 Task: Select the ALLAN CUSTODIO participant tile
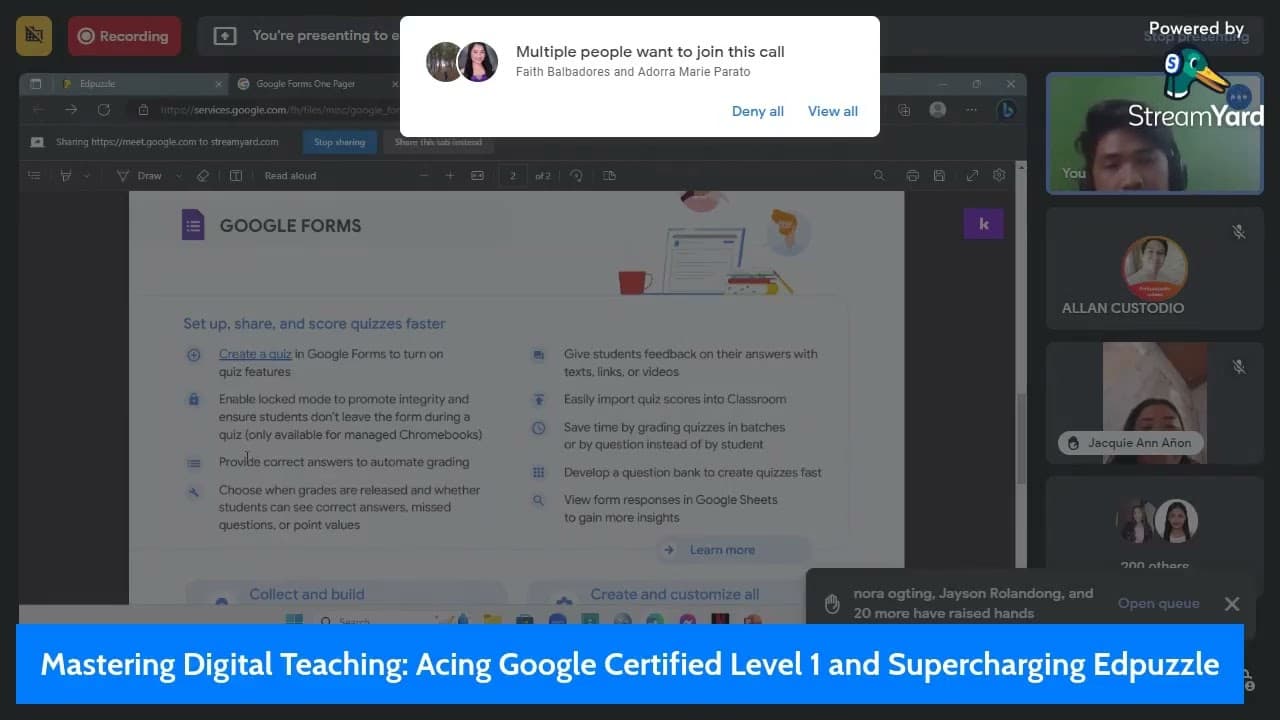tap(1155, 267)
